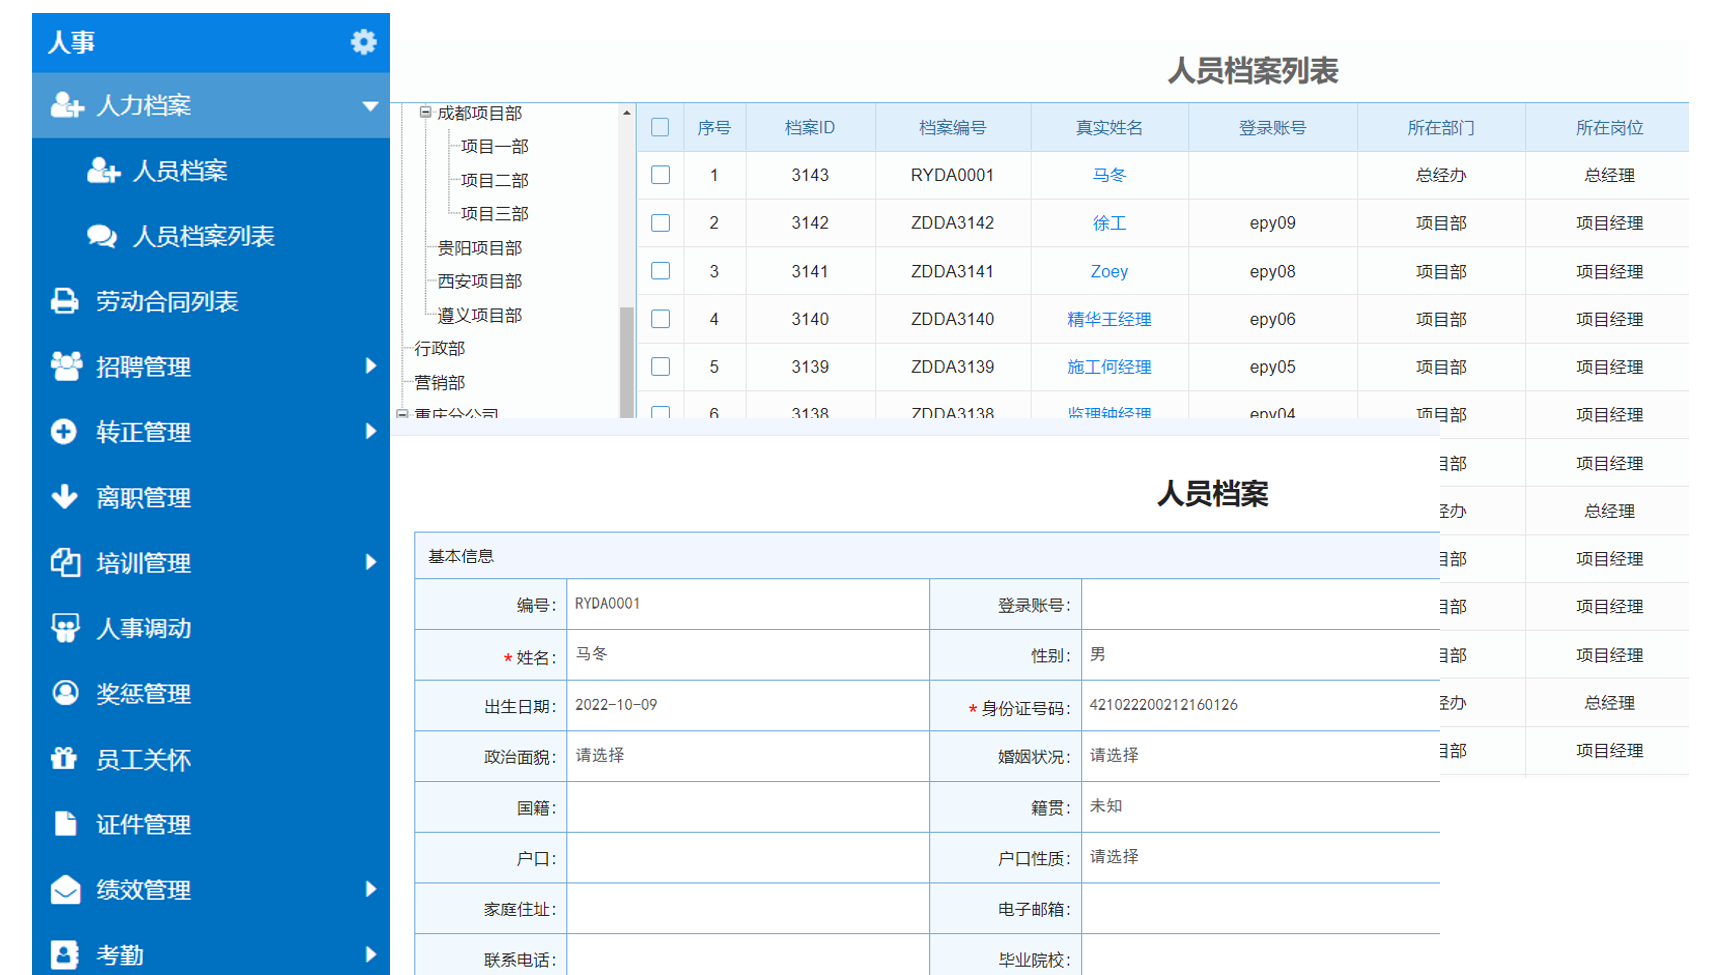Click the down-arrow icon beside 离职管理
The width and height of the screenshot is (1724, 975).
coord(65,497)
